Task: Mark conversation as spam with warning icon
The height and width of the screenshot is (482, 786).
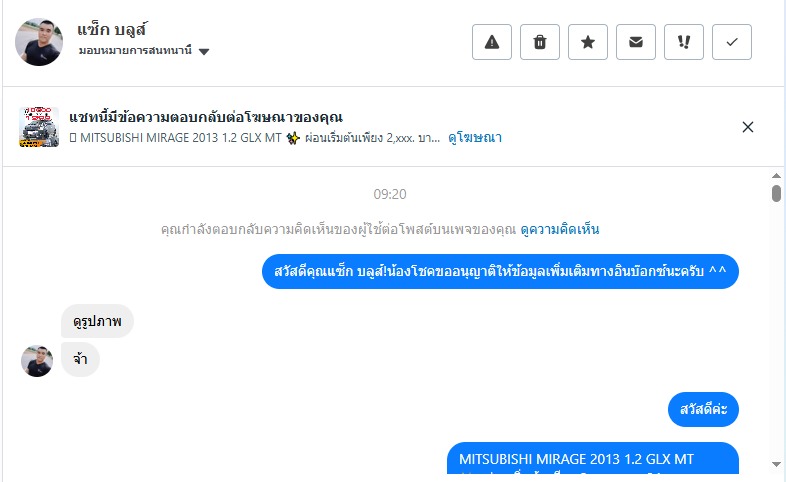Action: (x=492, y=42)
